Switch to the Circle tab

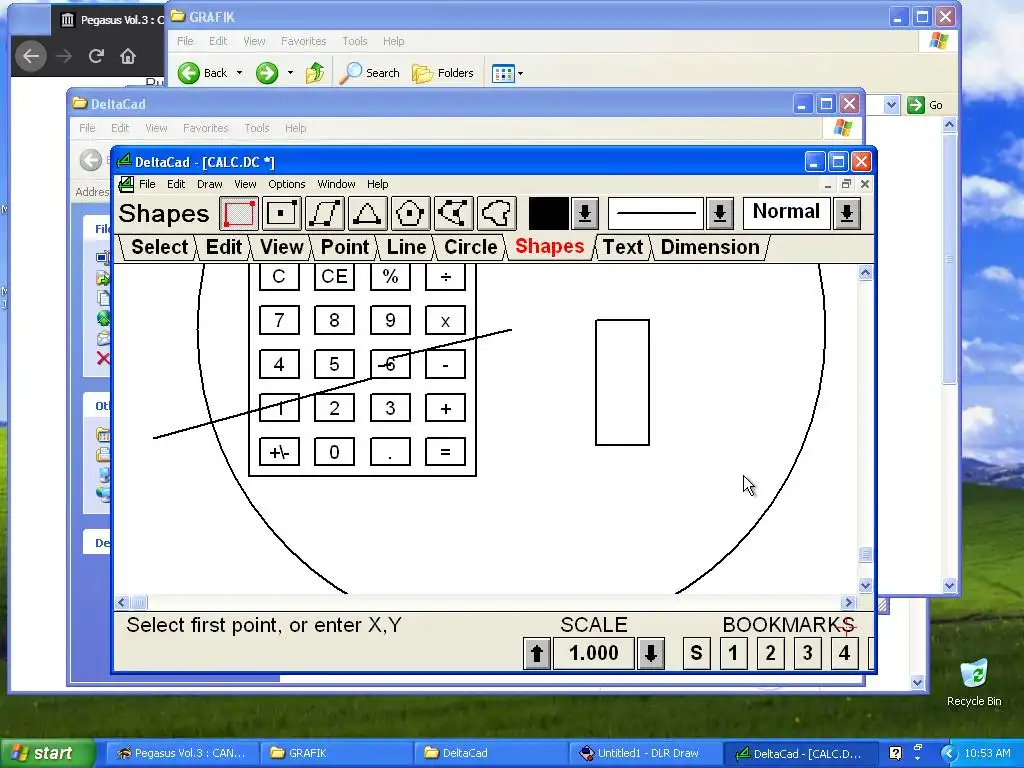[x=470, y=247]
